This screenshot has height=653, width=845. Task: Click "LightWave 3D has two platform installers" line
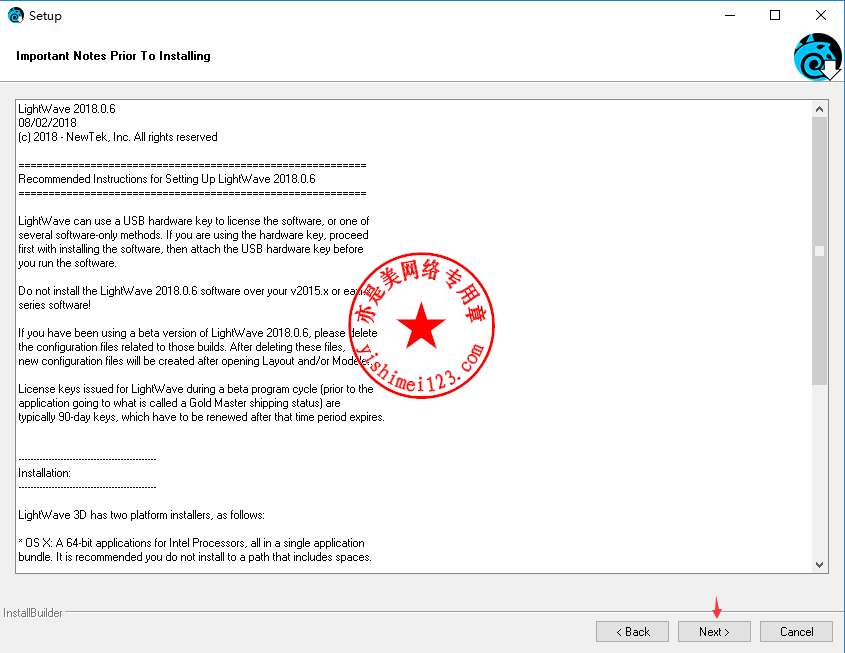click(141, 515)
